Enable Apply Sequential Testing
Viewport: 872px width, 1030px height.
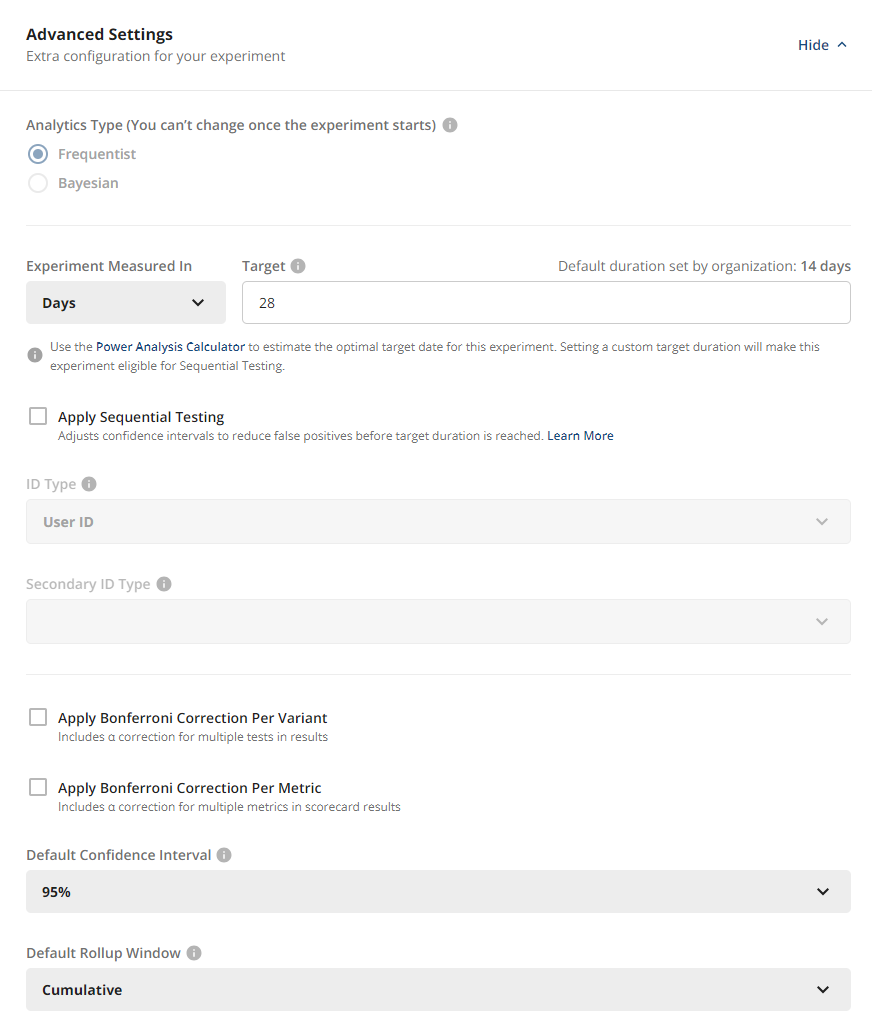(37, 415)
